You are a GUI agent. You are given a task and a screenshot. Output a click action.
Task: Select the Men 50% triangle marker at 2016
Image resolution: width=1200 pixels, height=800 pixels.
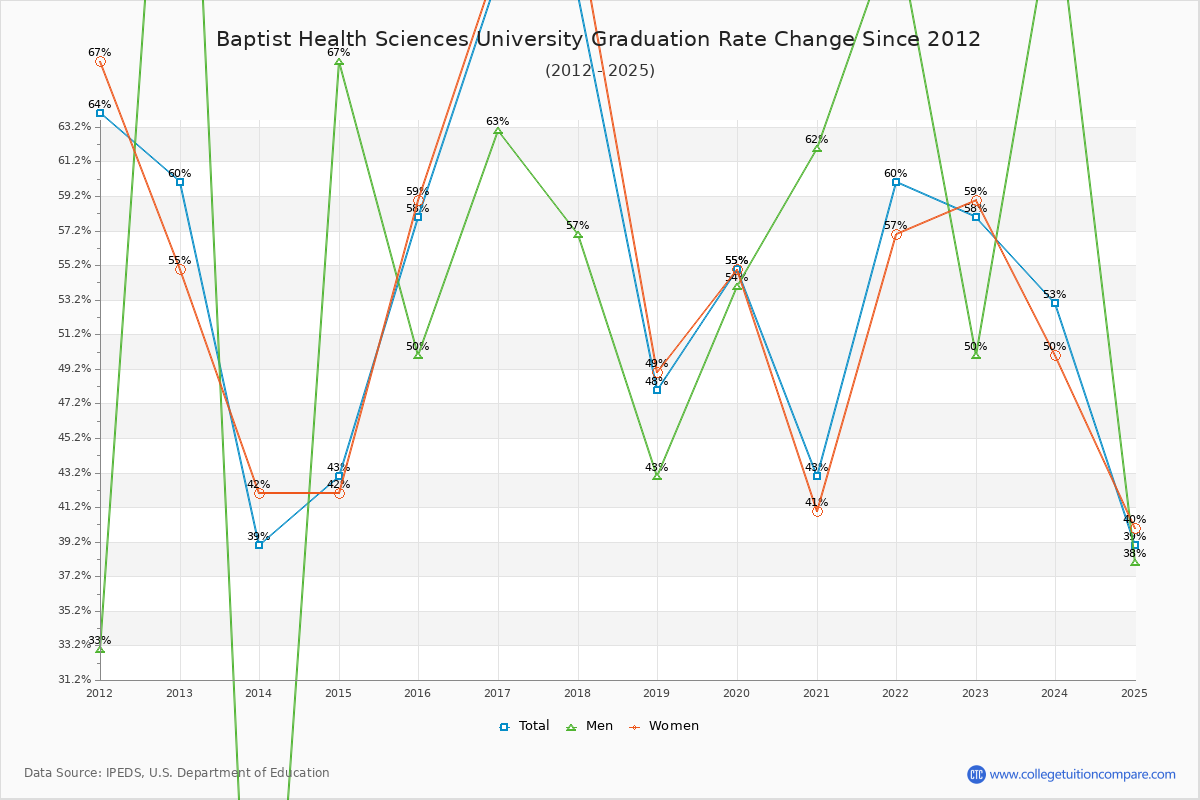[418, 355]
